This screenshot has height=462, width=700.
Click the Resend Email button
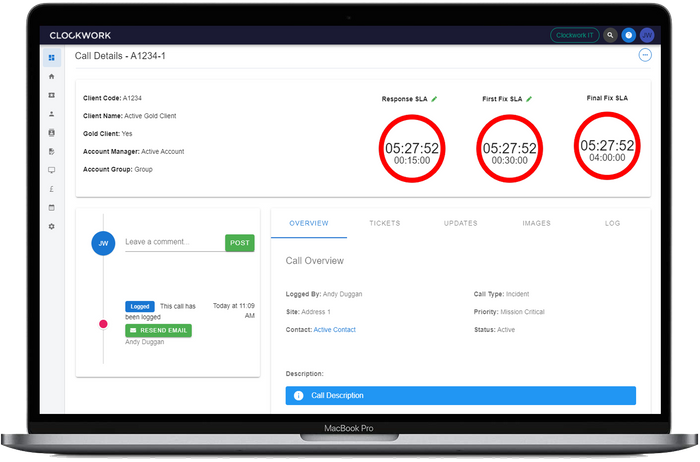158,331
